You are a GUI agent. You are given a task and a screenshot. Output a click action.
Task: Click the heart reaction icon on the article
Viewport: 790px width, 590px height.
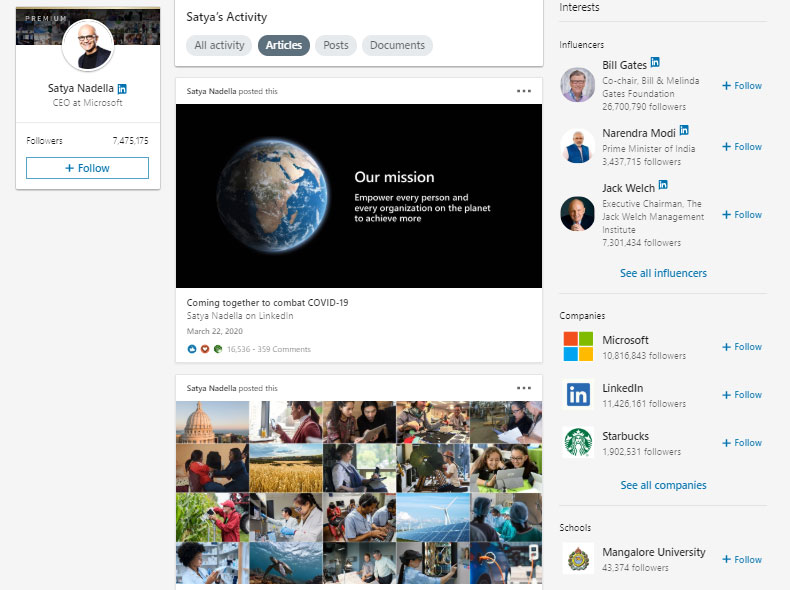tap(205, 349)
